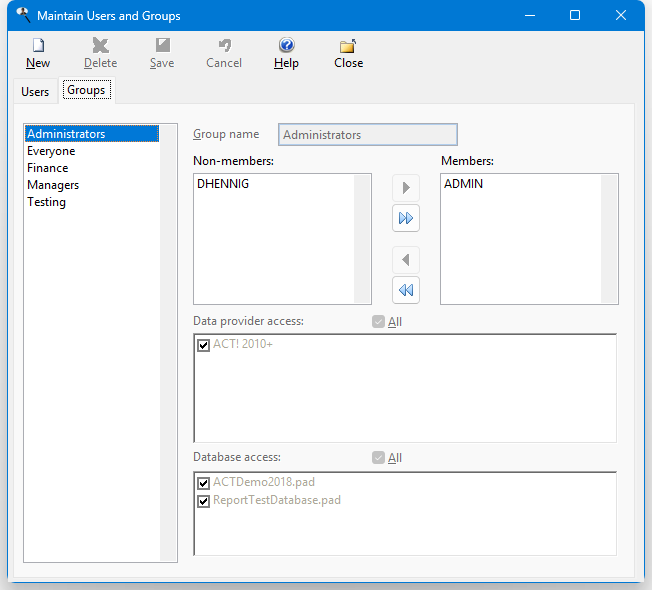Switch to the Users tab
The image size is (652, 590).
coord(35,92)
